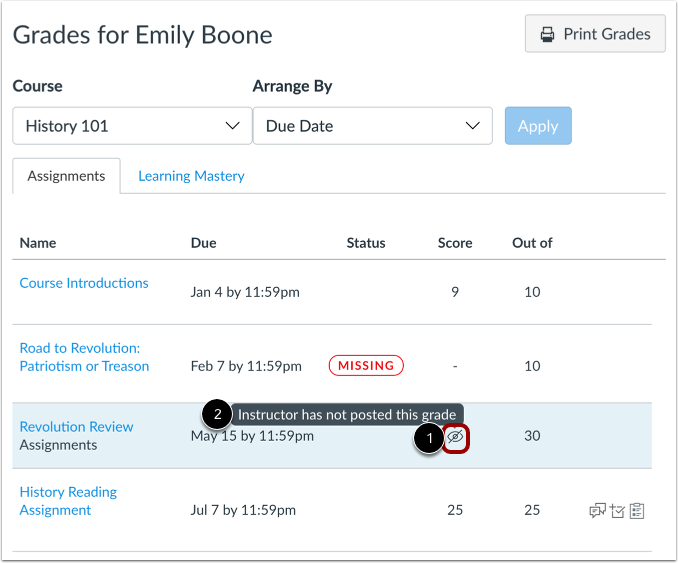Click the hidden-grade eye icon for Revolution Review
The width and height of the screenshot is (678, 563).
click(455, 437)
